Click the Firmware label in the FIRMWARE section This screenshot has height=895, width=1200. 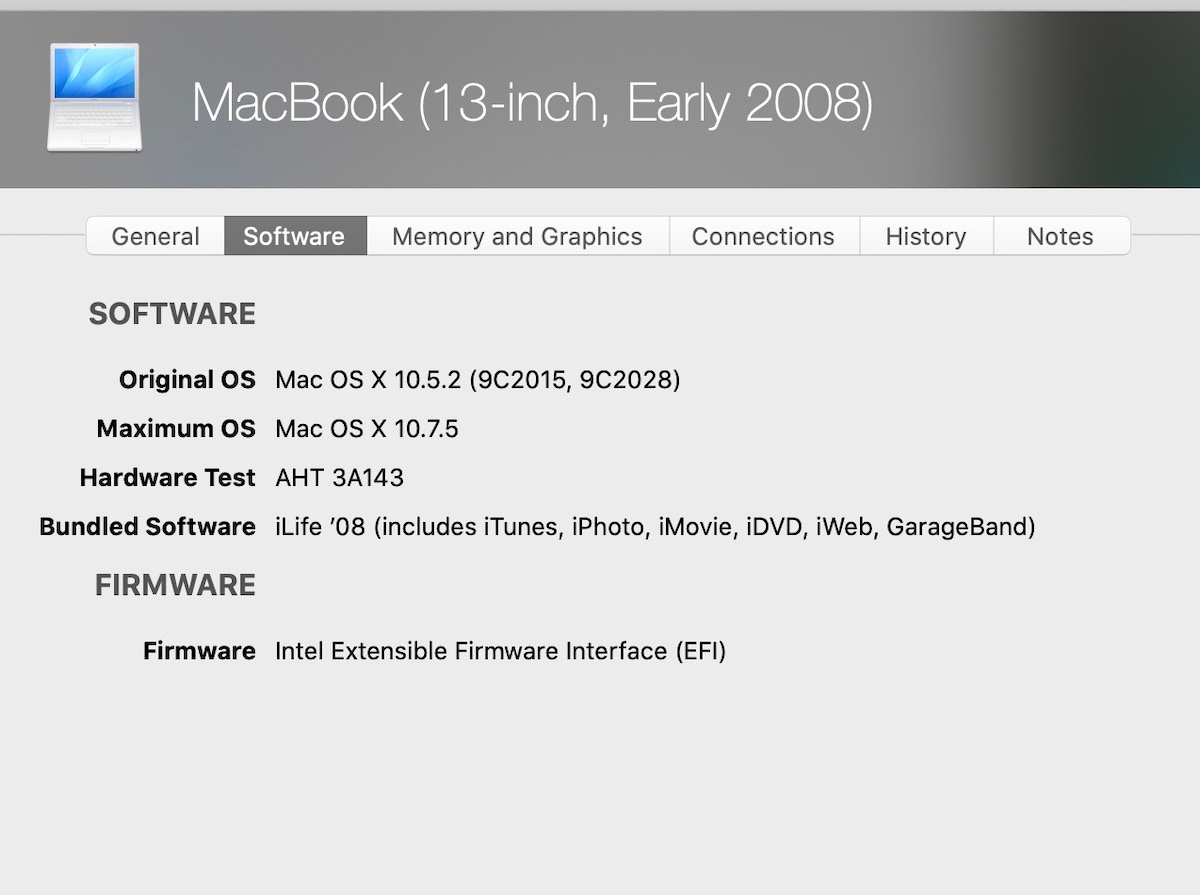199,651
